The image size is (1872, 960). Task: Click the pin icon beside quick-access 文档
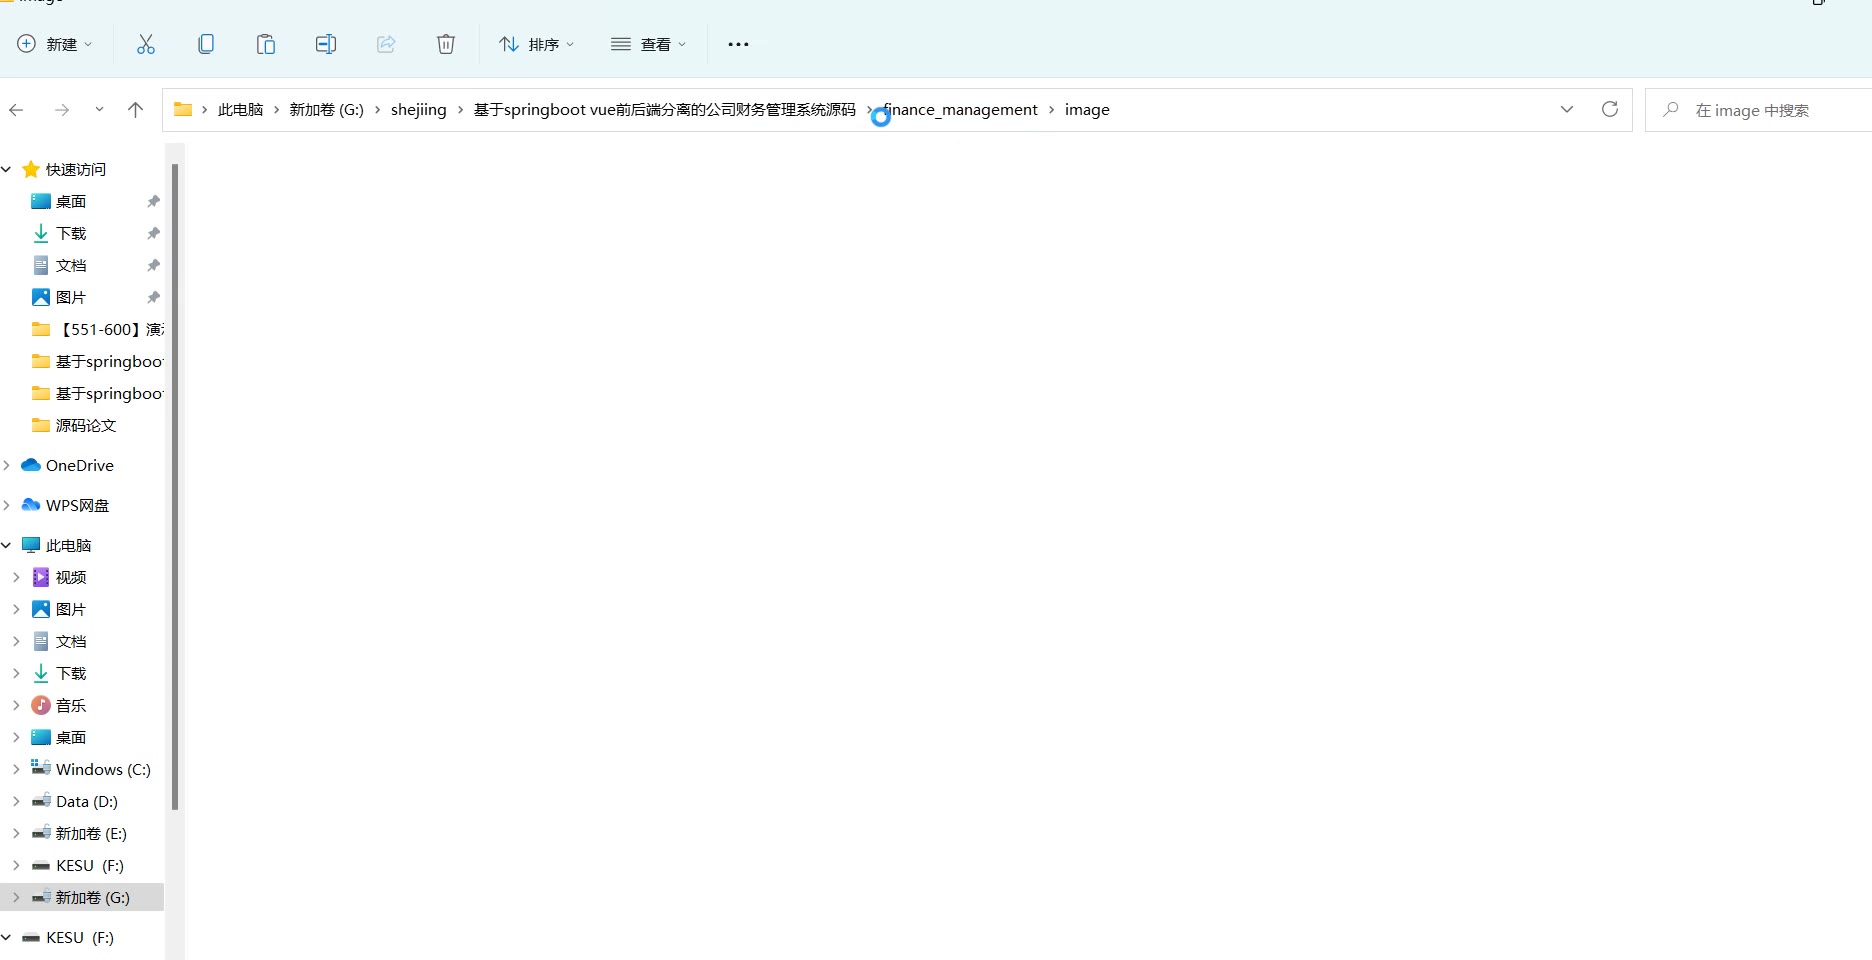(x=153, y=265)
